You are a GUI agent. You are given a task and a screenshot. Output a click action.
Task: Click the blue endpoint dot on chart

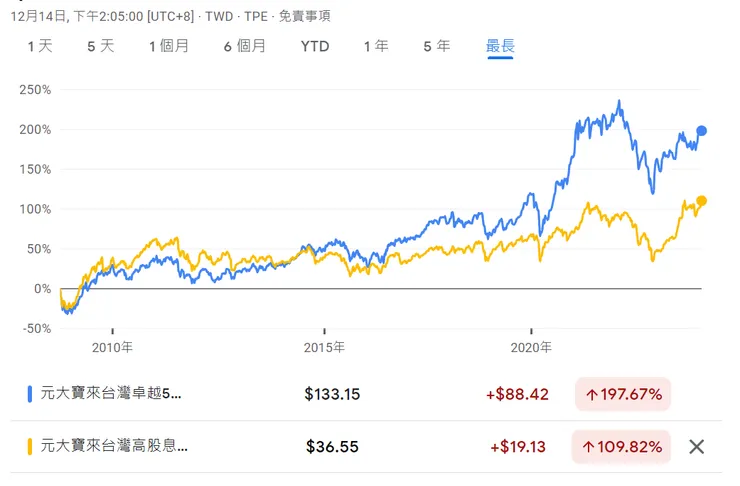coord(702,131)
